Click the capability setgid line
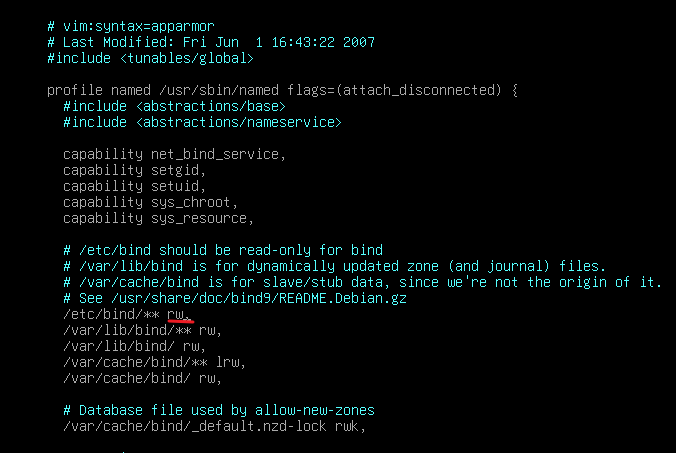The image size is (676, 453). 135,170
